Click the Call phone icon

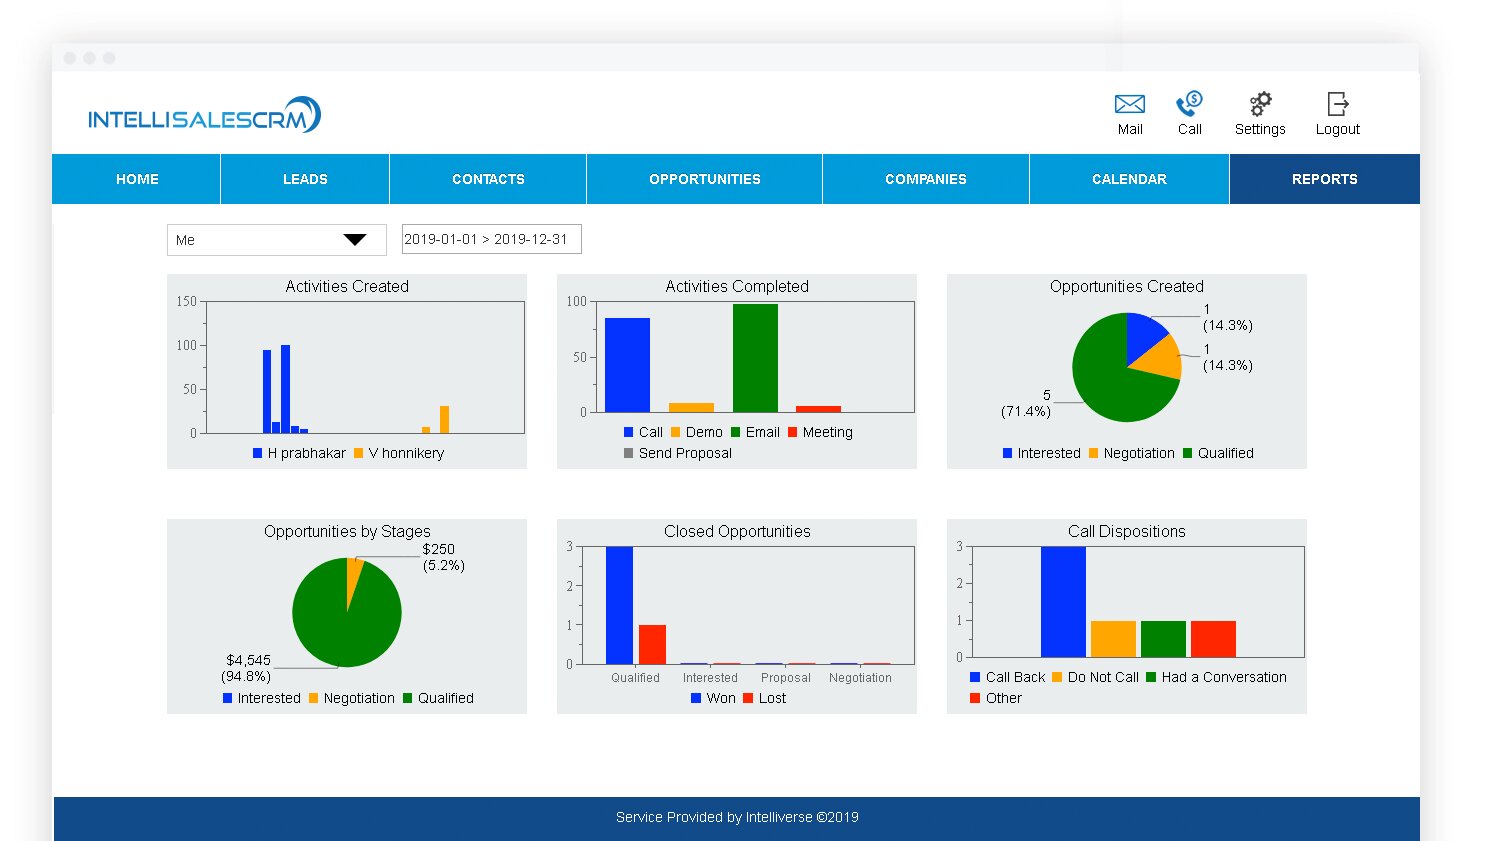tap(1189, 104)
